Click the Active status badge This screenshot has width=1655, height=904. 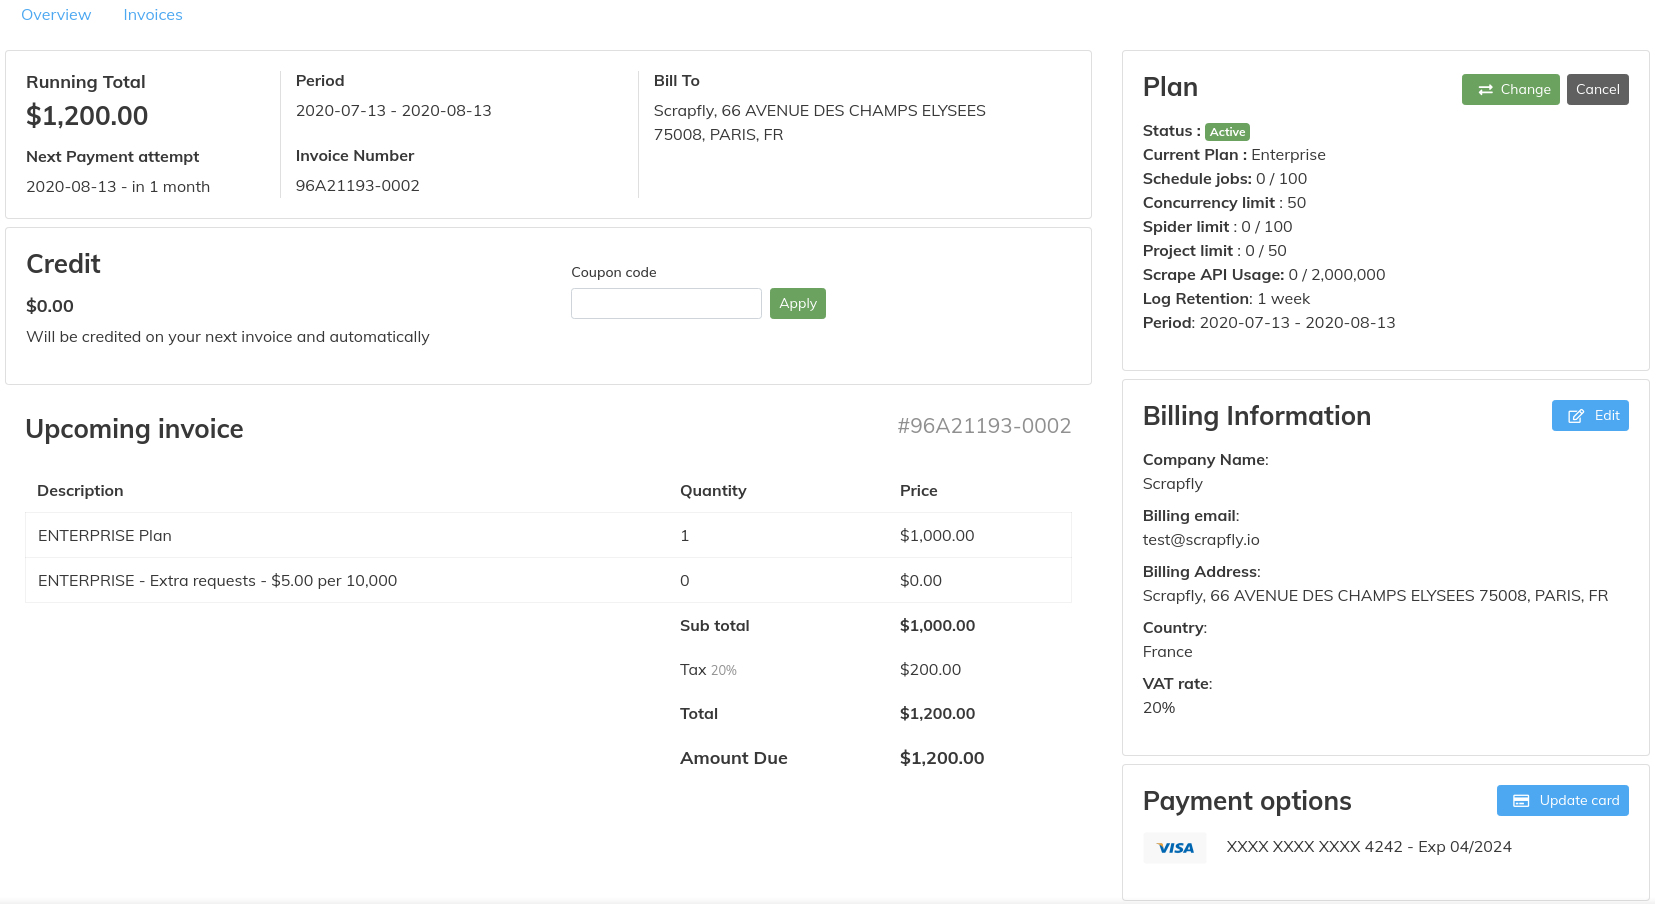pyautogui.click(x=1227, y=131)
